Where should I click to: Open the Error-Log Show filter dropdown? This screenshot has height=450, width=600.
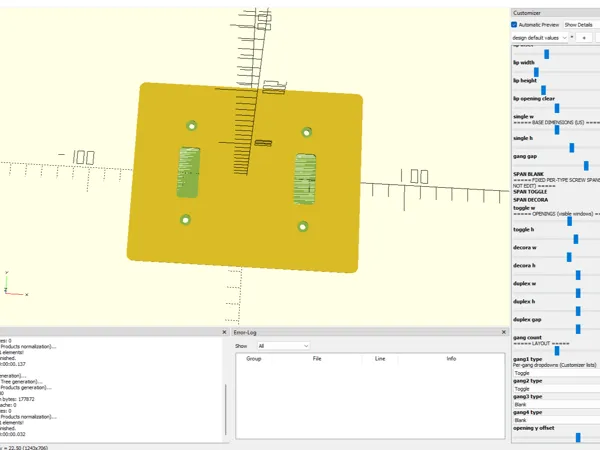[x=283, y=346]
